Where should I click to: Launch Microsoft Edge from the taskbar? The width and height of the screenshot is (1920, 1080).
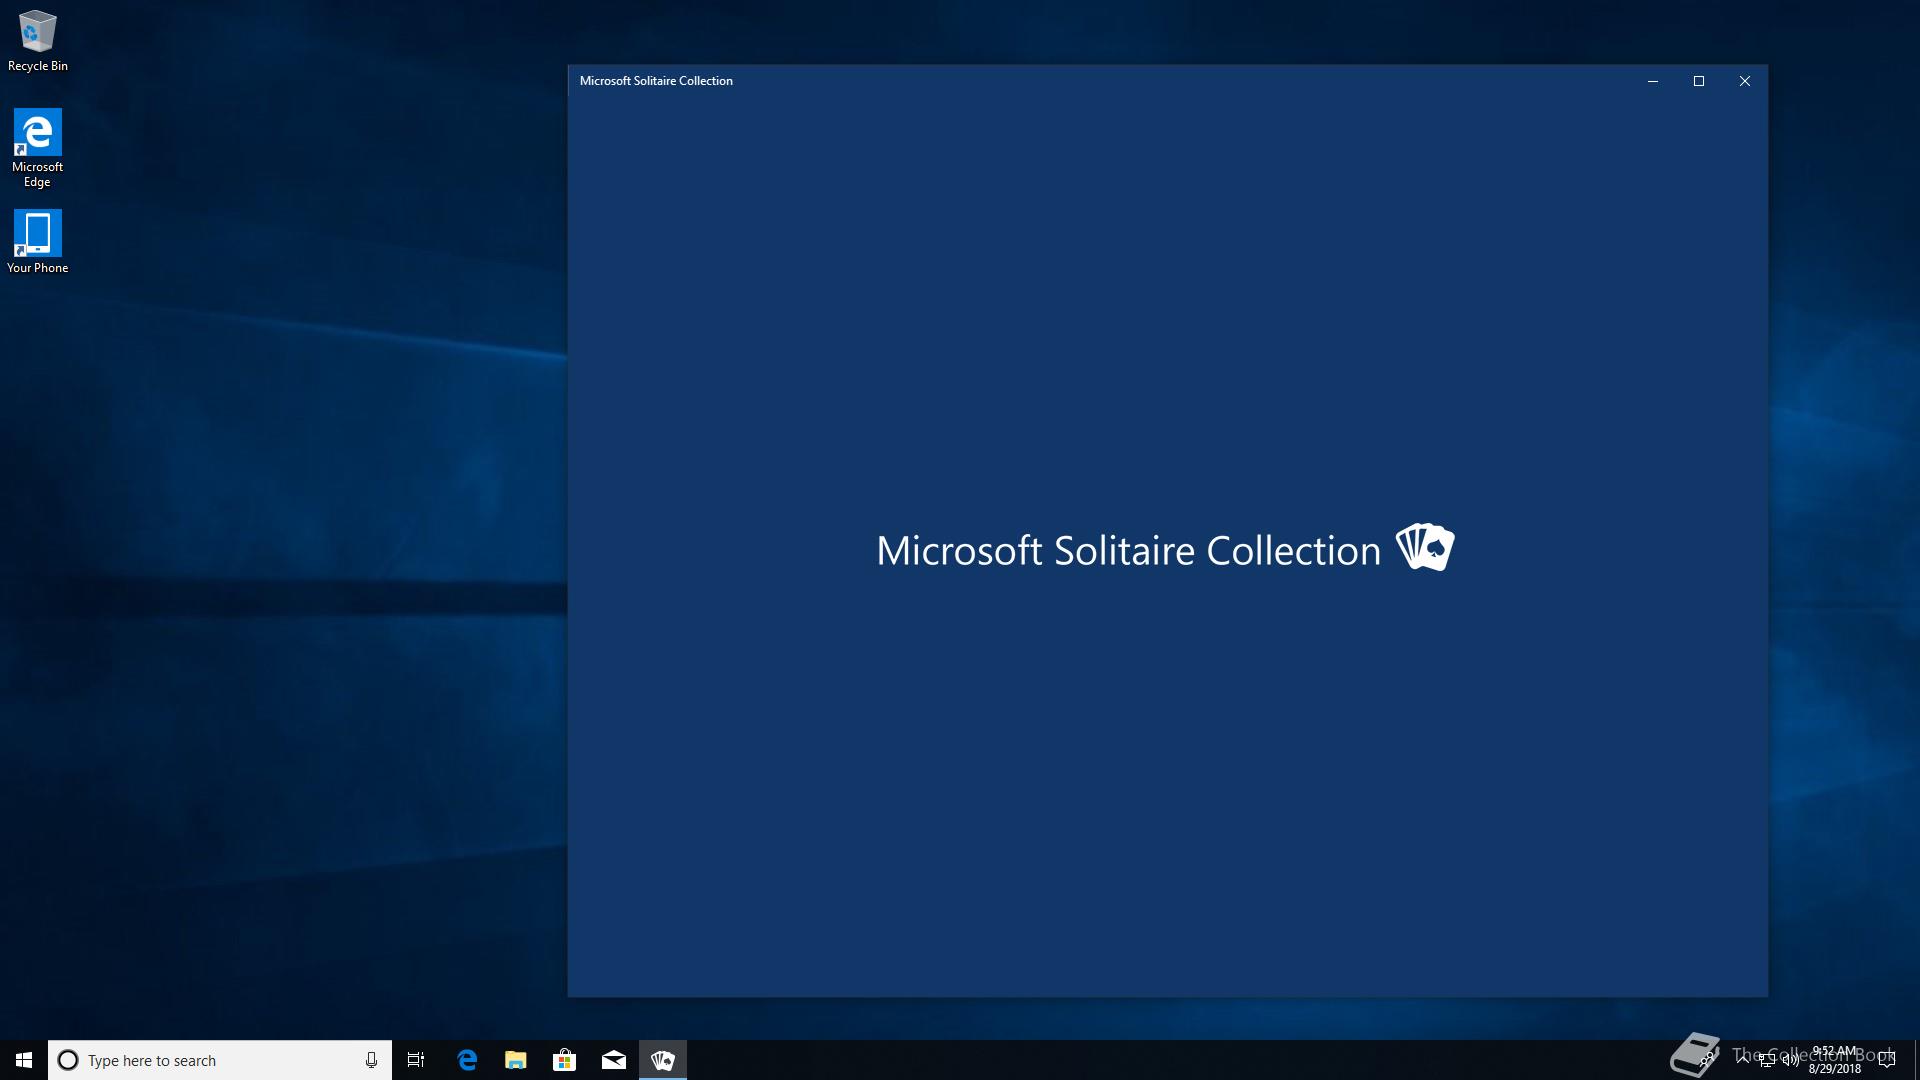(467, 1060)
